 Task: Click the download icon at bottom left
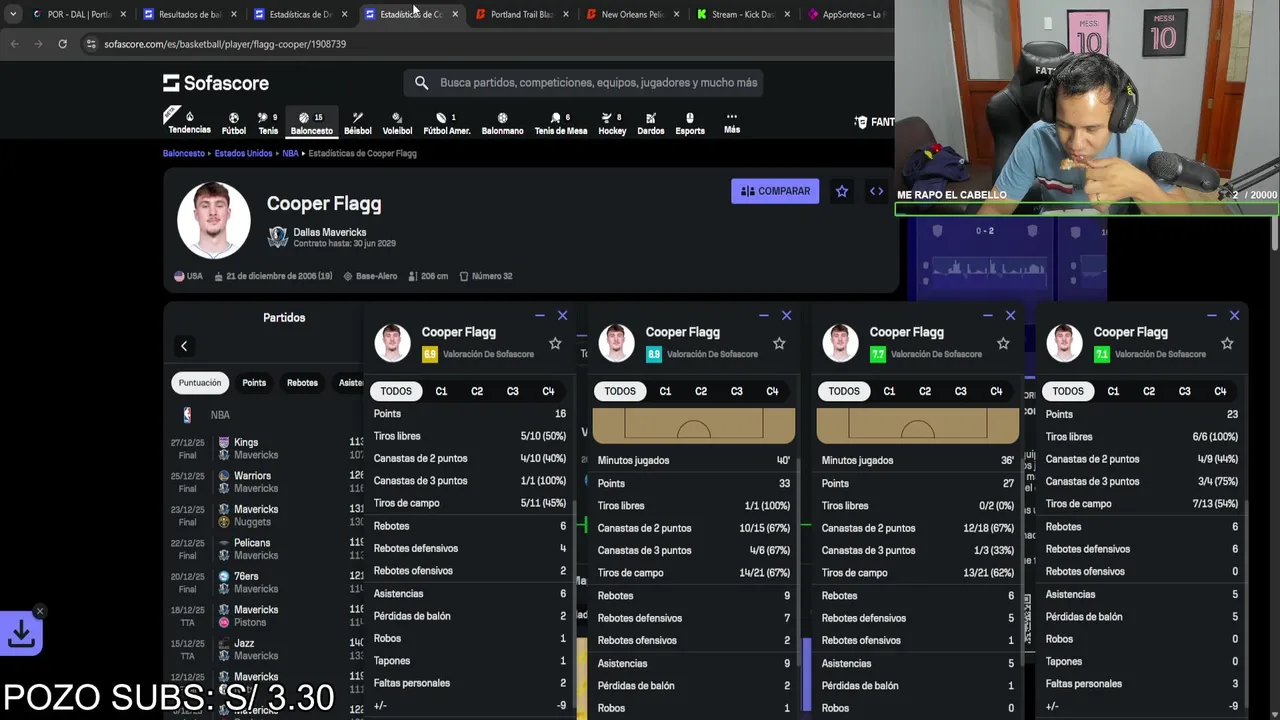22,633
